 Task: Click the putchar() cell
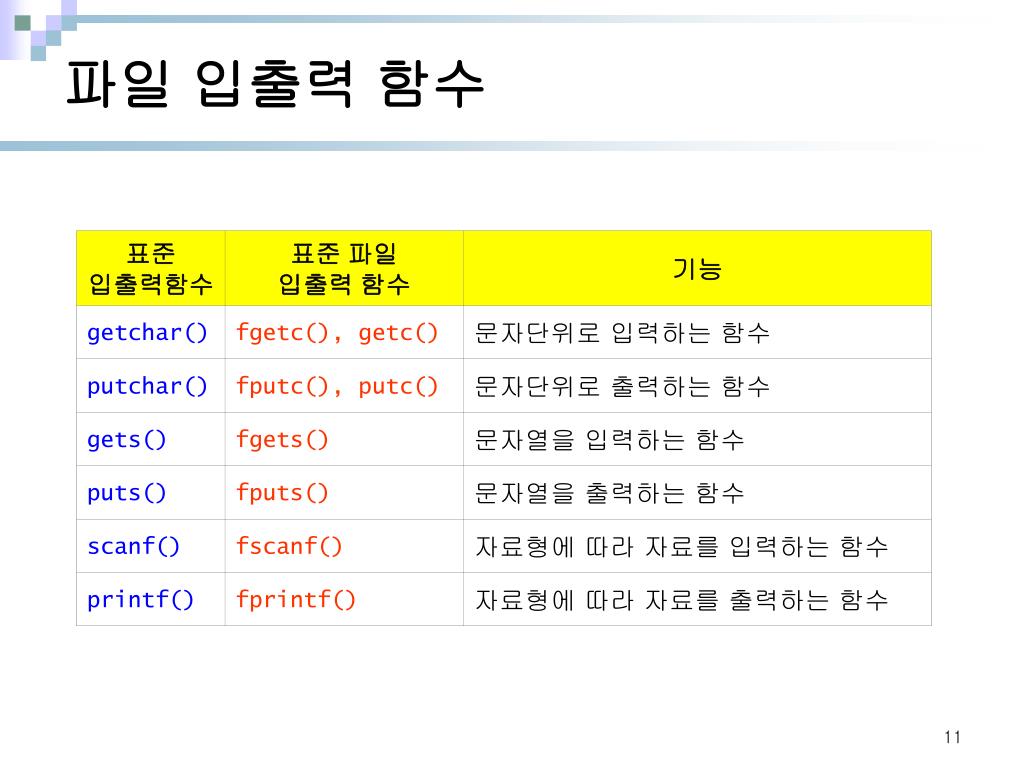pos(151,386)
